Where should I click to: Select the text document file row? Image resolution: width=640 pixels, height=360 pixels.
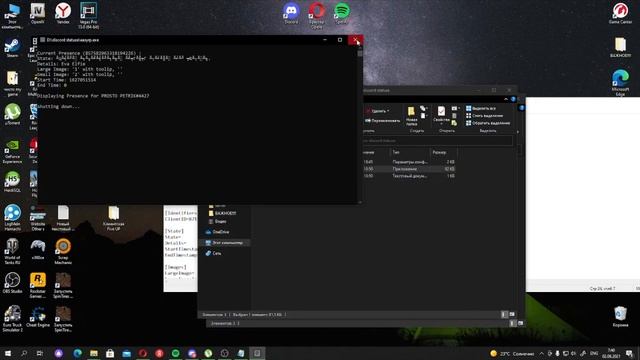click(409, 176)
